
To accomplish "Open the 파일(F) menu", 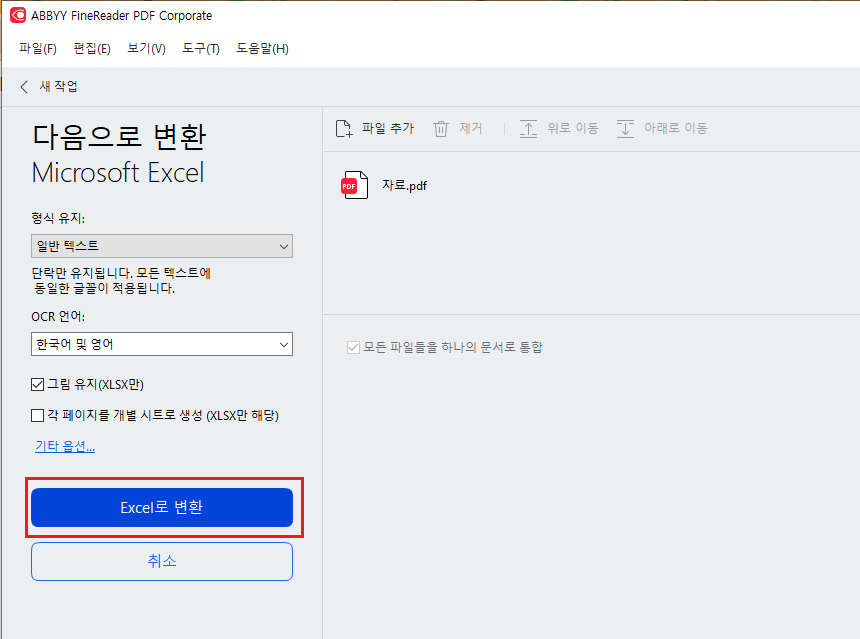I will click(x=38, y=48).
